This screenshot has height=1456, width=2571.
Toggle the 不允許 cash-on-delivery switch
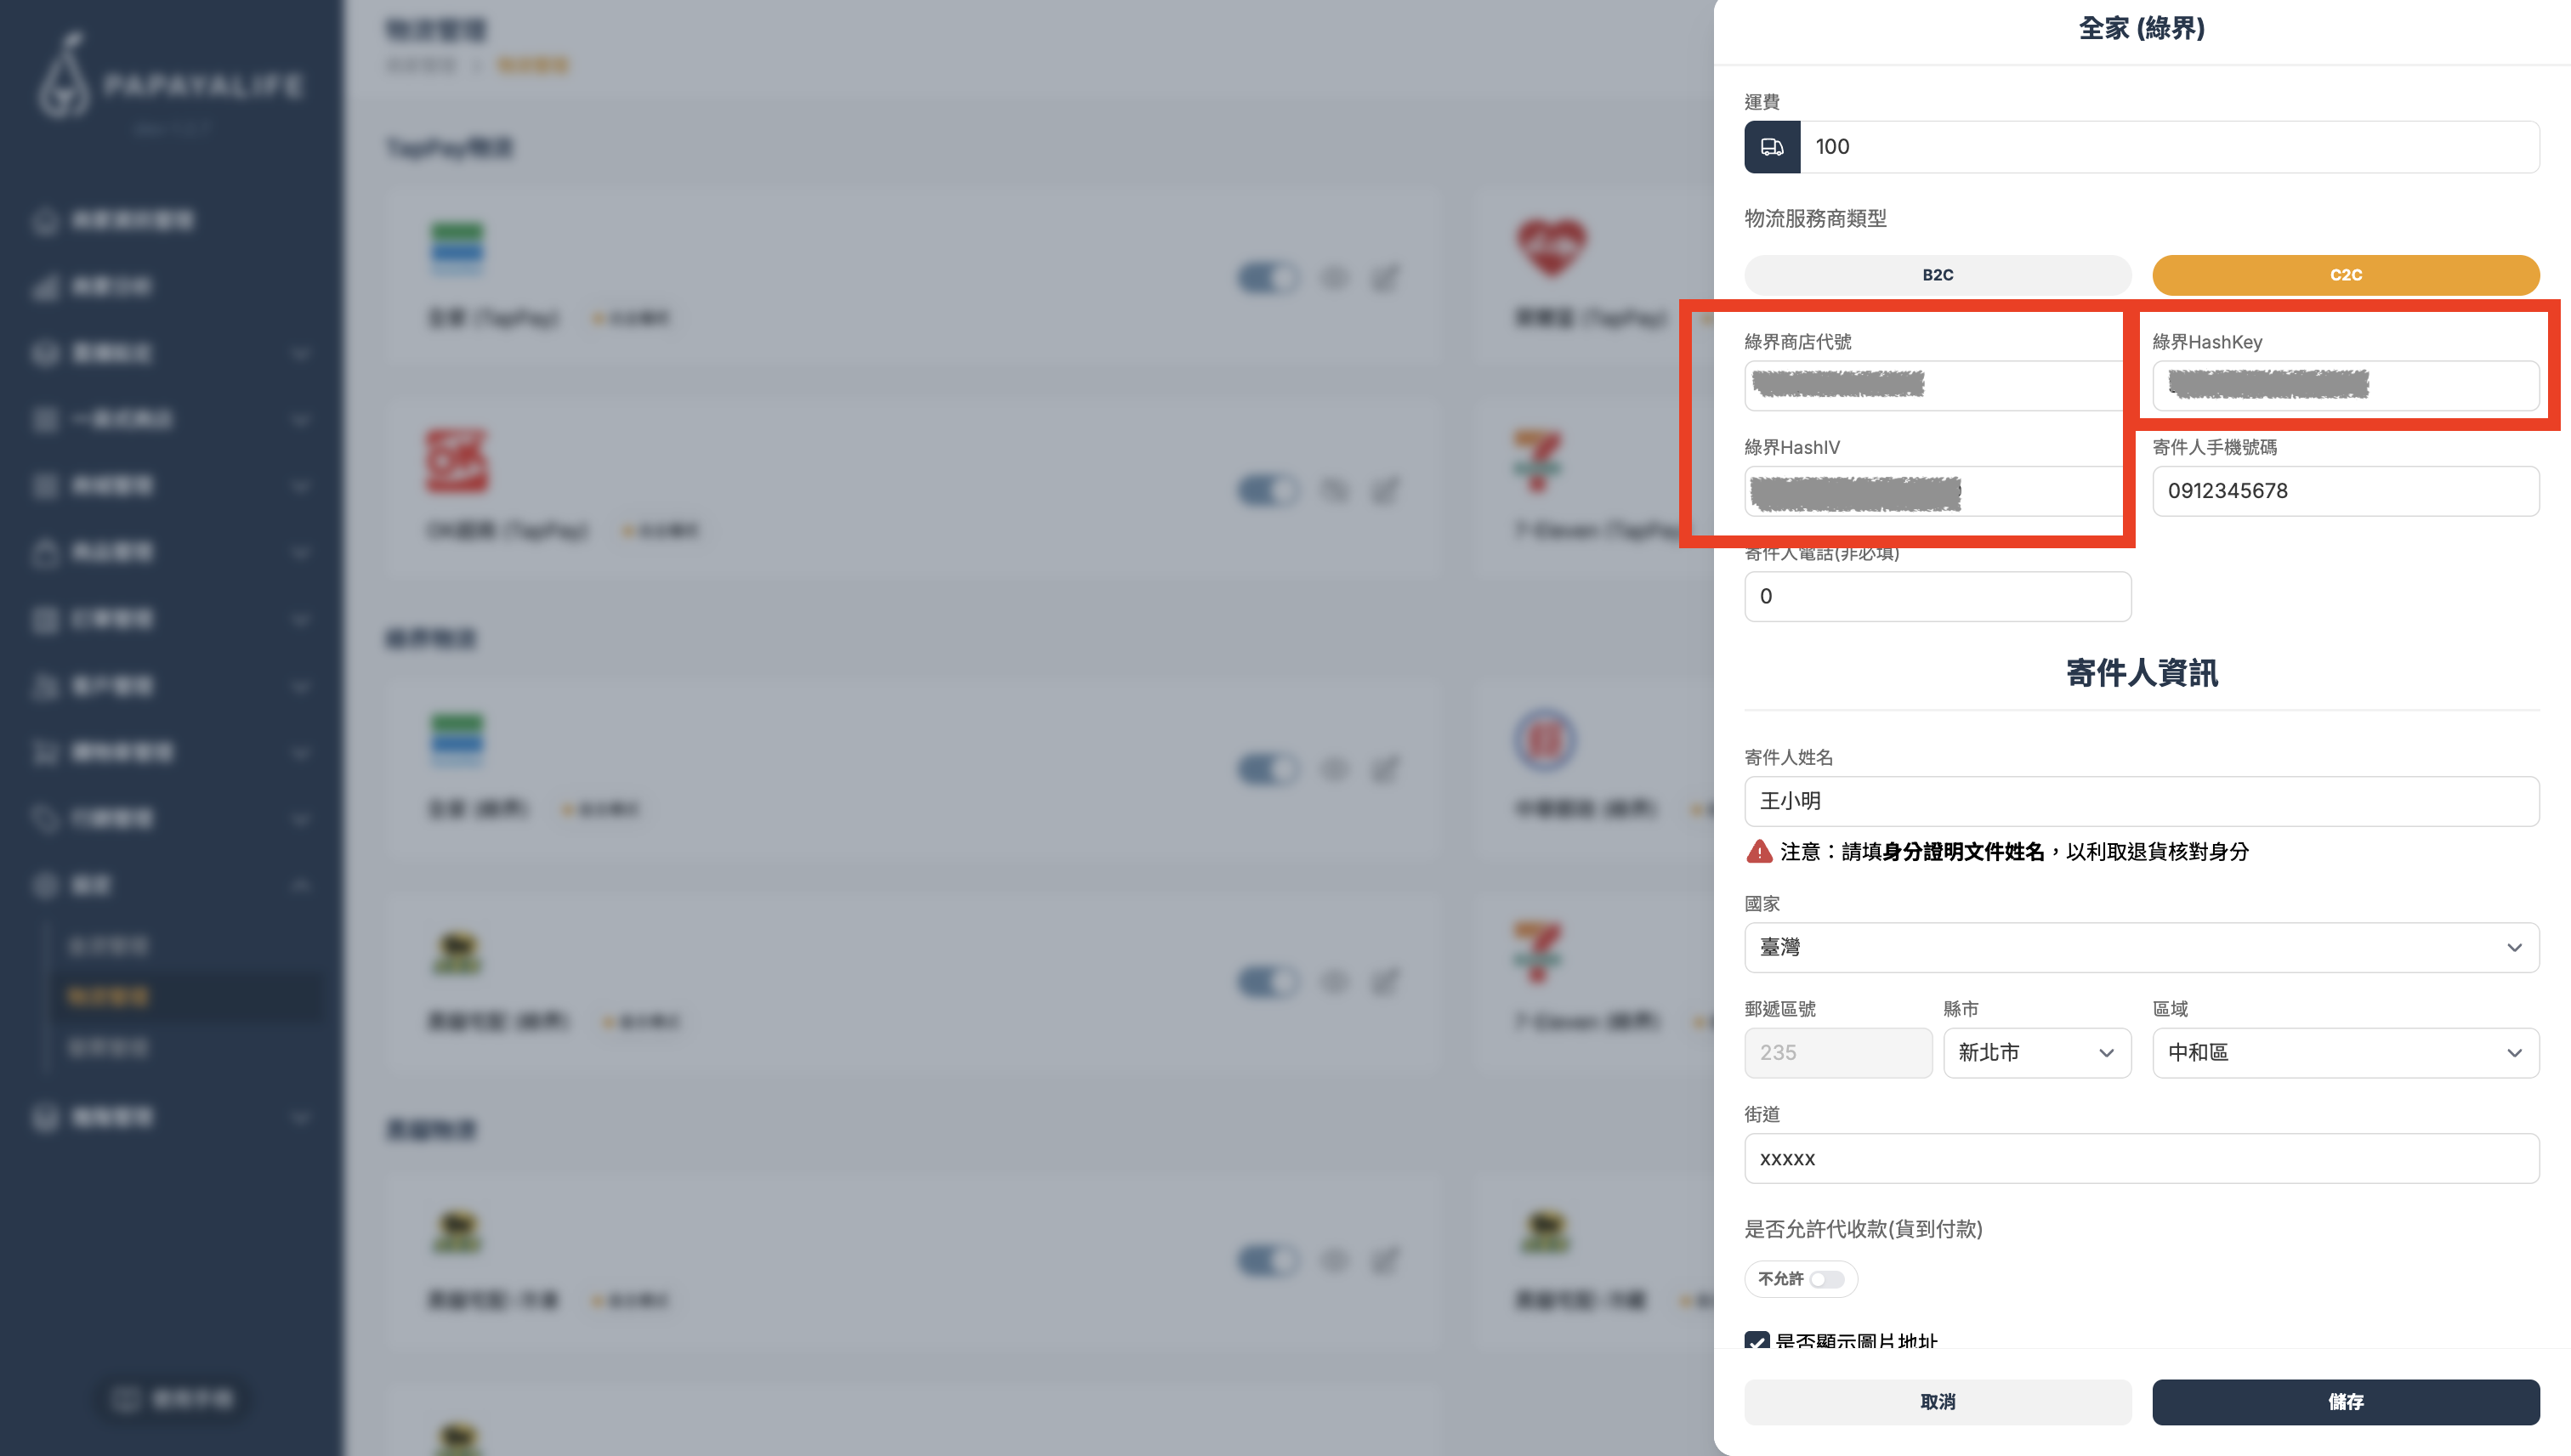1826,1279
